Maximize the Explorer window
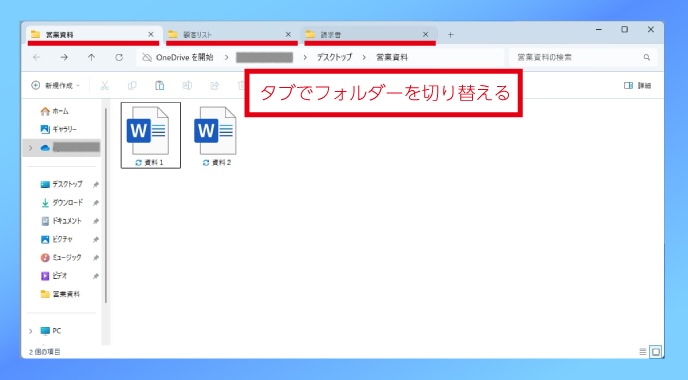The image size is (688, 380). point(624,29)
